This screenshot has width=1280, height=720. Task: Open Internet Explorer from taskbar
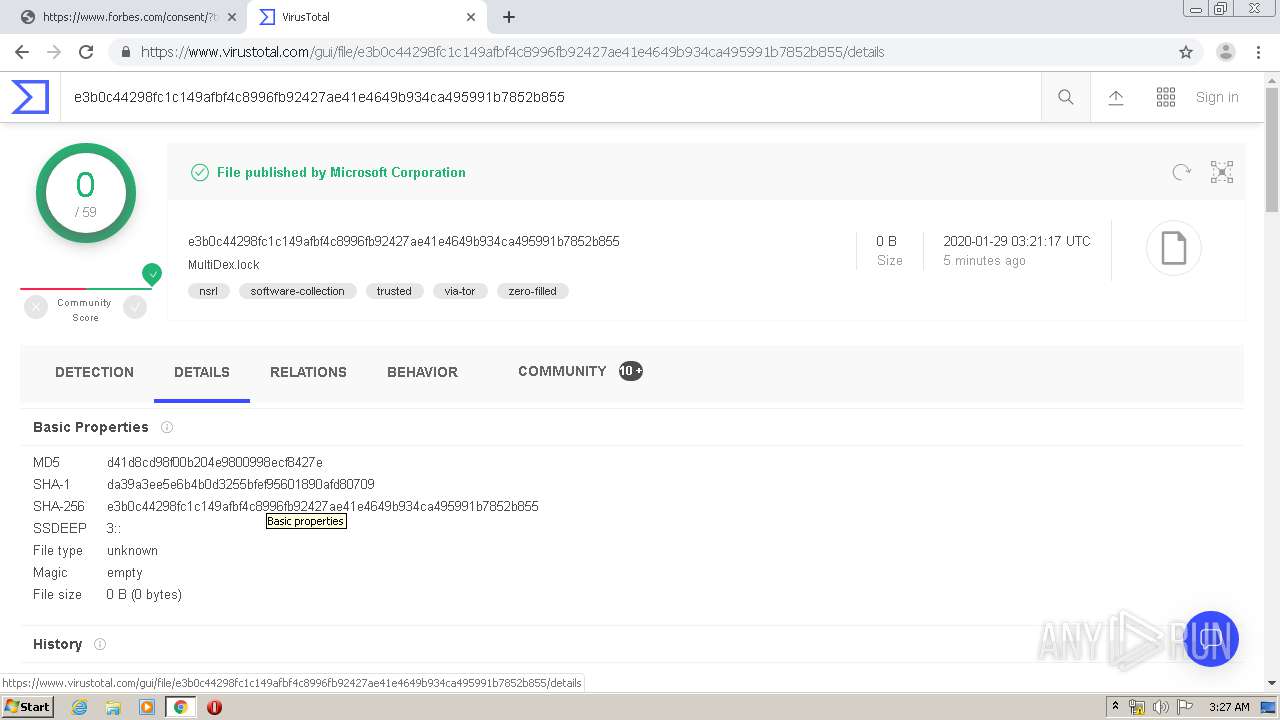coord(80,707)
